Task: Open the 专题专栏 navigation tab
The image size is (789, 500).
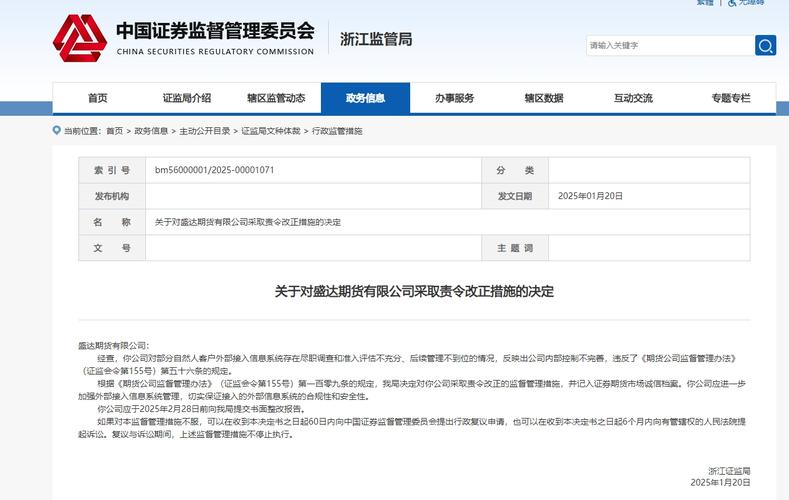Action: pos(731,98)
